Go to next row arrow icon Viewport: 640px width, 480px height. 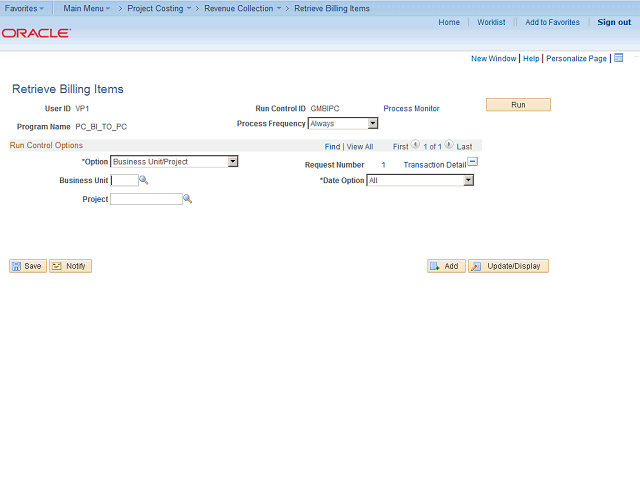449,144
